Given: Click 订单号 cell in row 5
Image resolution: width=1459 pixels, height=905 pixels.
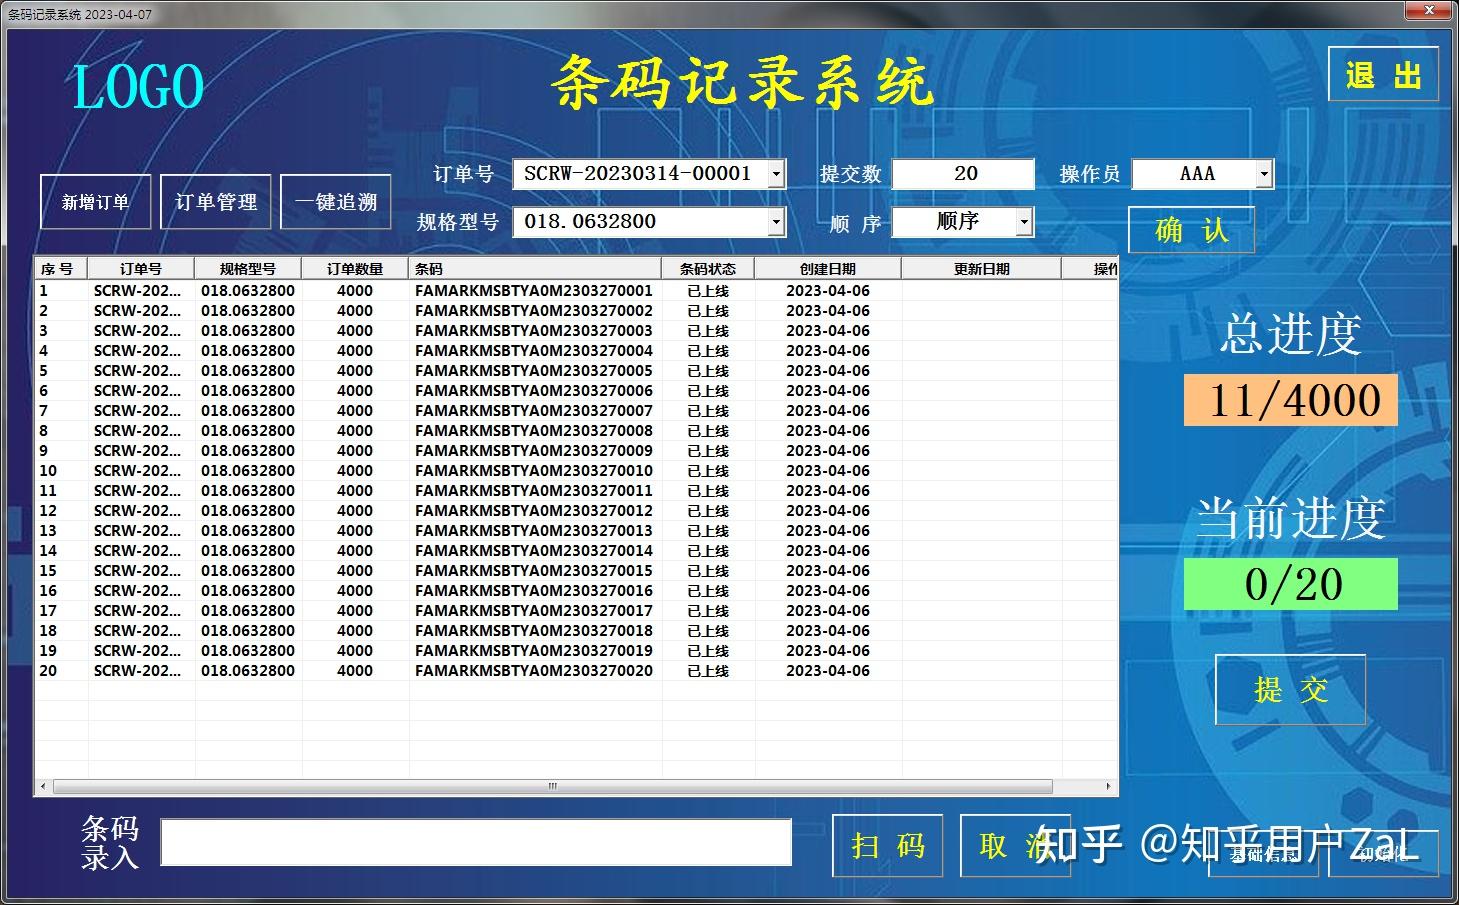Looking at the screenshot, I should pos(138,371).
